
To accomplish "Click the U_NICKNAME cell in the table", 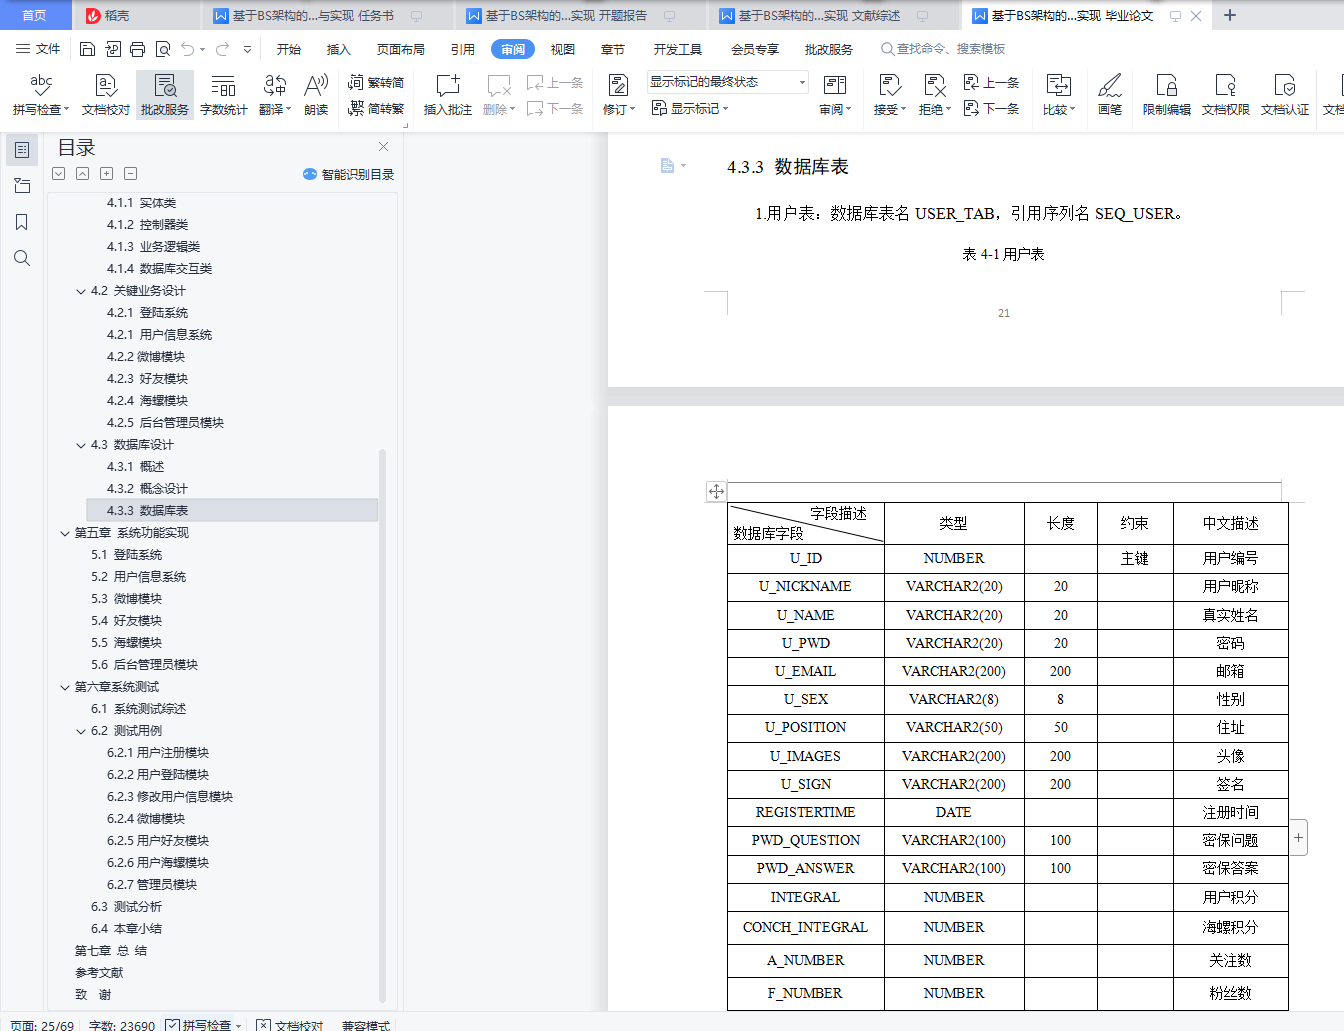I will tap(805, 586).
